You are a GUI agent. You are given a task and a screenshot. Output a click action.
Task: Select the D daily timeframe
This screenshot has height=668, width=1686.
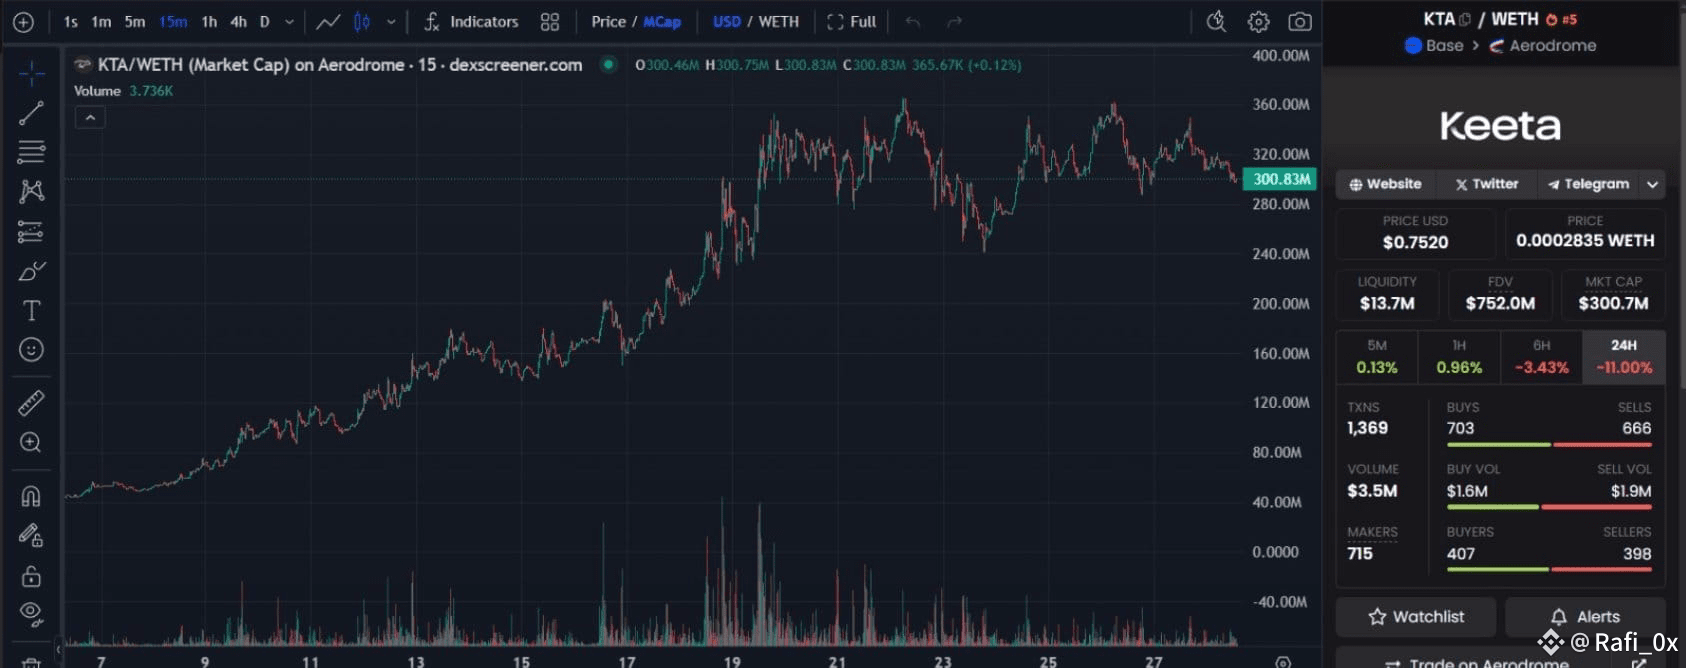[264, 22]
